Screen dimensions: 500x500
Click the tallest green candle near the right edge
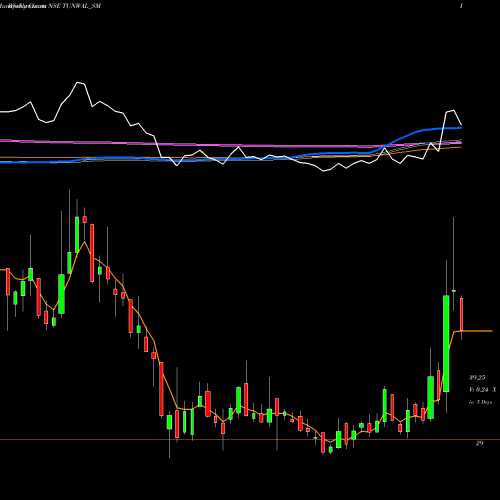pos(446,343)
